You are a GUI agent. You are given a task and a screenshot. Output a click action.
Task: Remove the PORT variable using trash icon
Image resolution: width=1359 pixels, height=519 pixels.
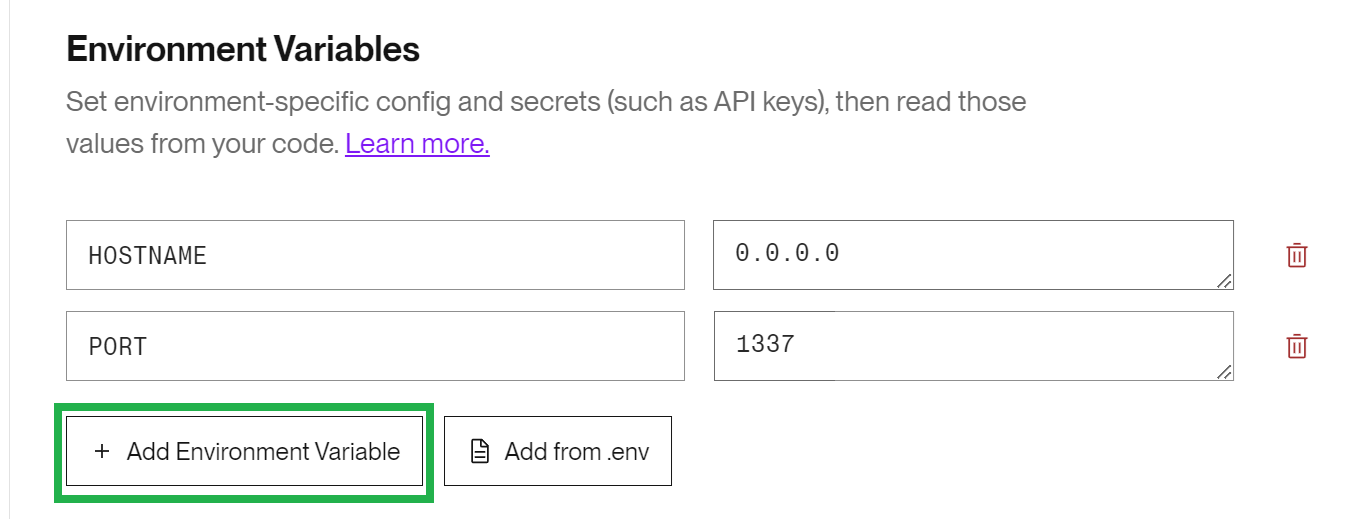click(1296, 346)
